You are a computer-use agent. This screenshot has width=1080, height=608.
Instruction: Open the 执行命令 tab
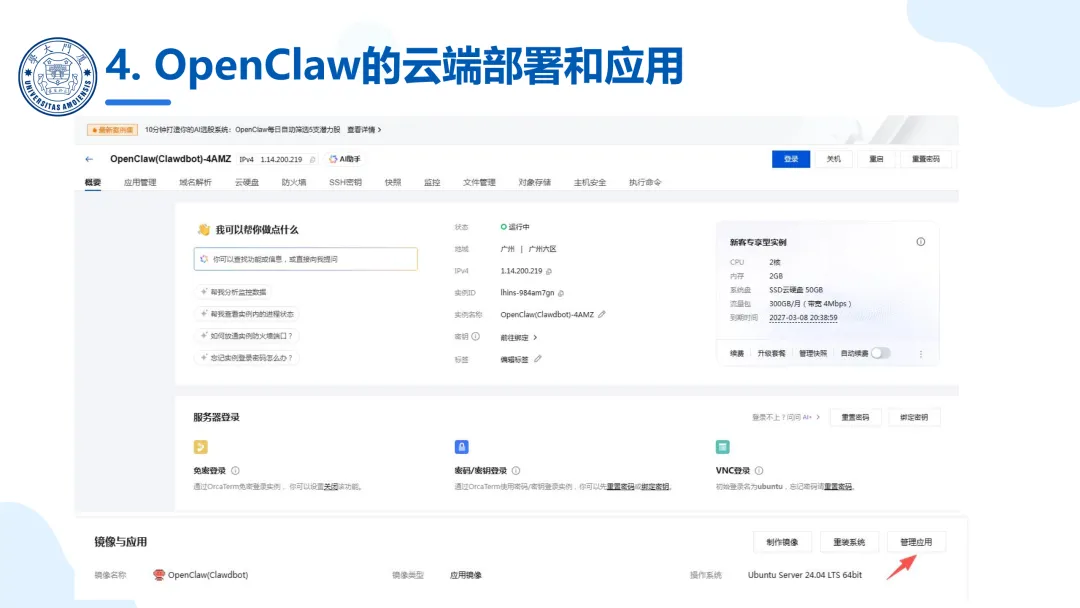point(645,182)
